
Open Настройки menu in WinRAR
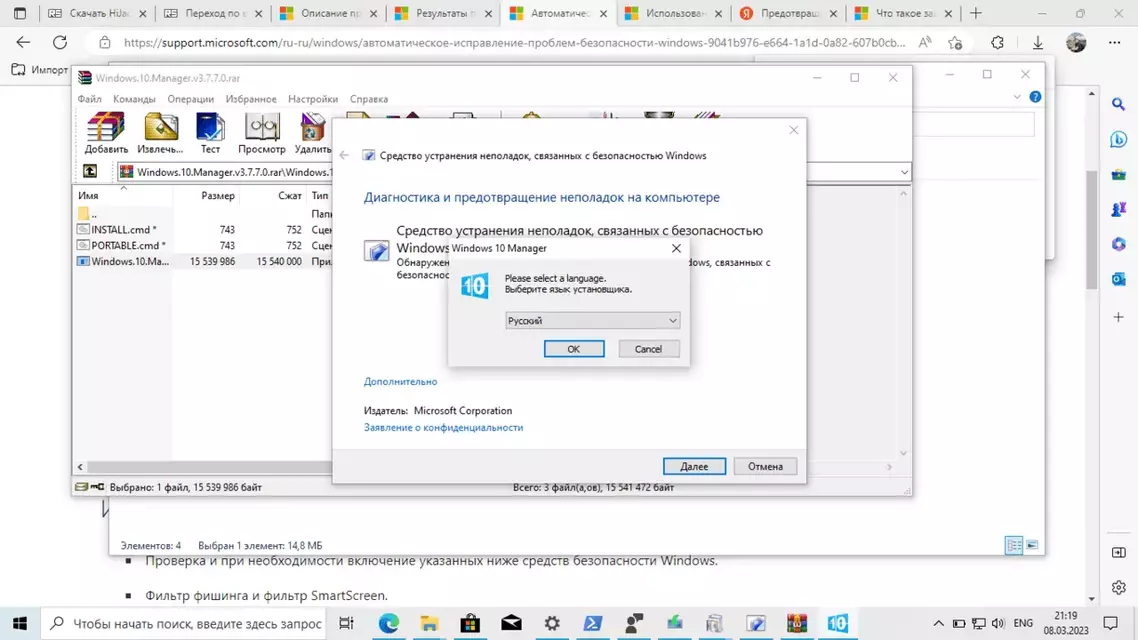[x=313, y=99]
